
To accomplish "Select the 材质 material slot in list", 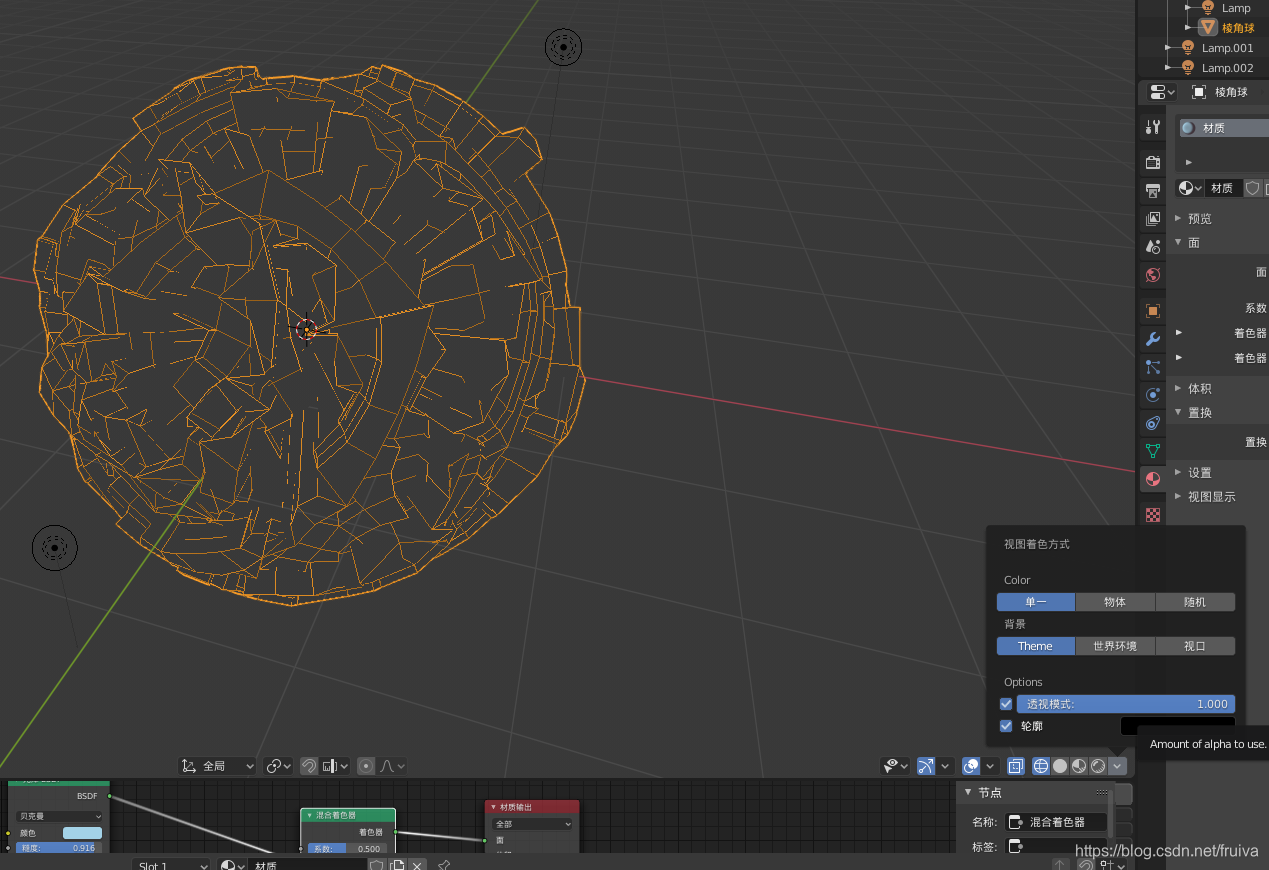I will pos(1225,128).
